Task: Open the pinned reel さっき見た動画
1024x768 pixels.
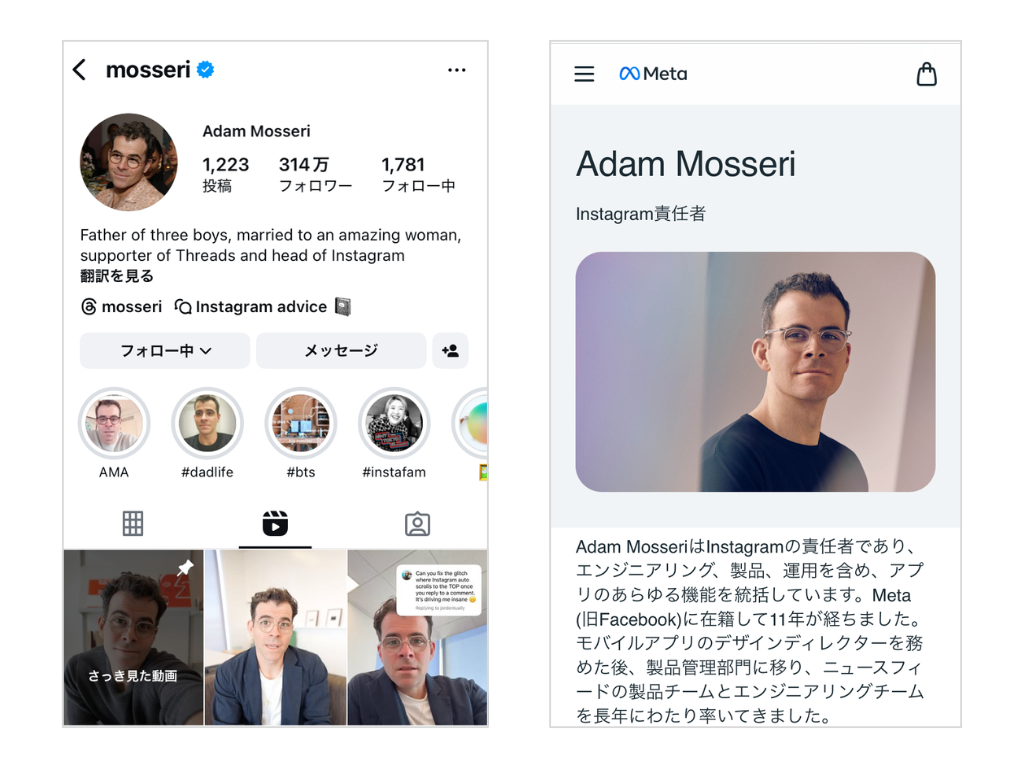Action: click(133, 637)
